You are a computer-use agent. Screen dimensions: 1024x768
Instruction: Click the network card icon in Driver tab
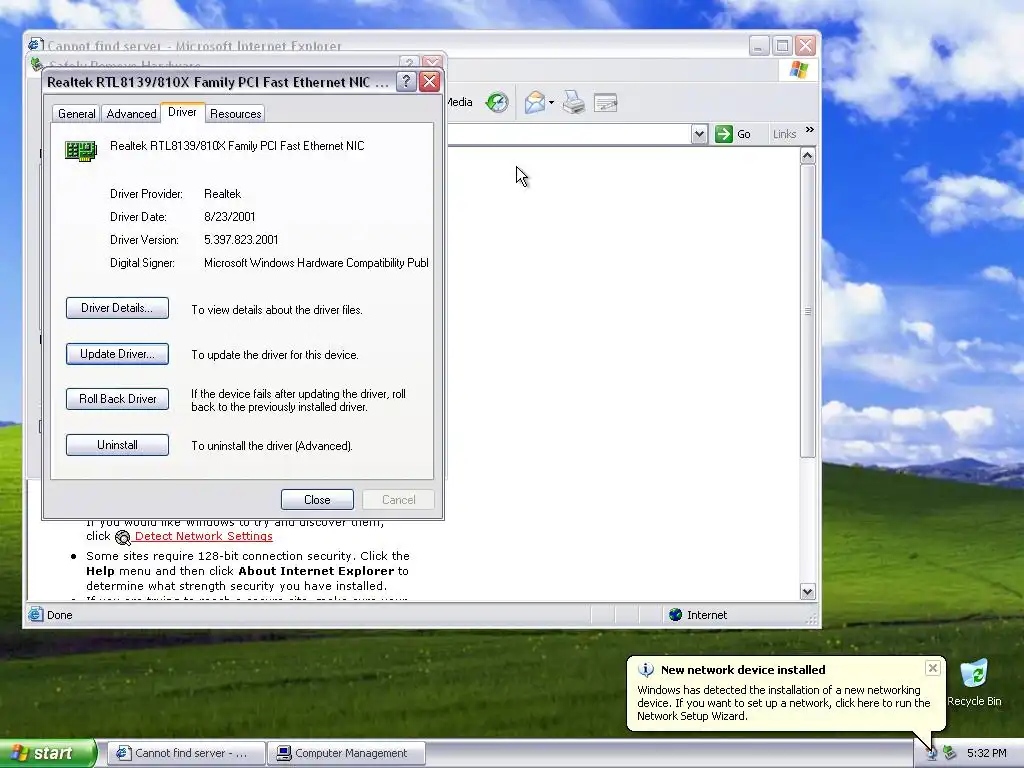(81, 150)
